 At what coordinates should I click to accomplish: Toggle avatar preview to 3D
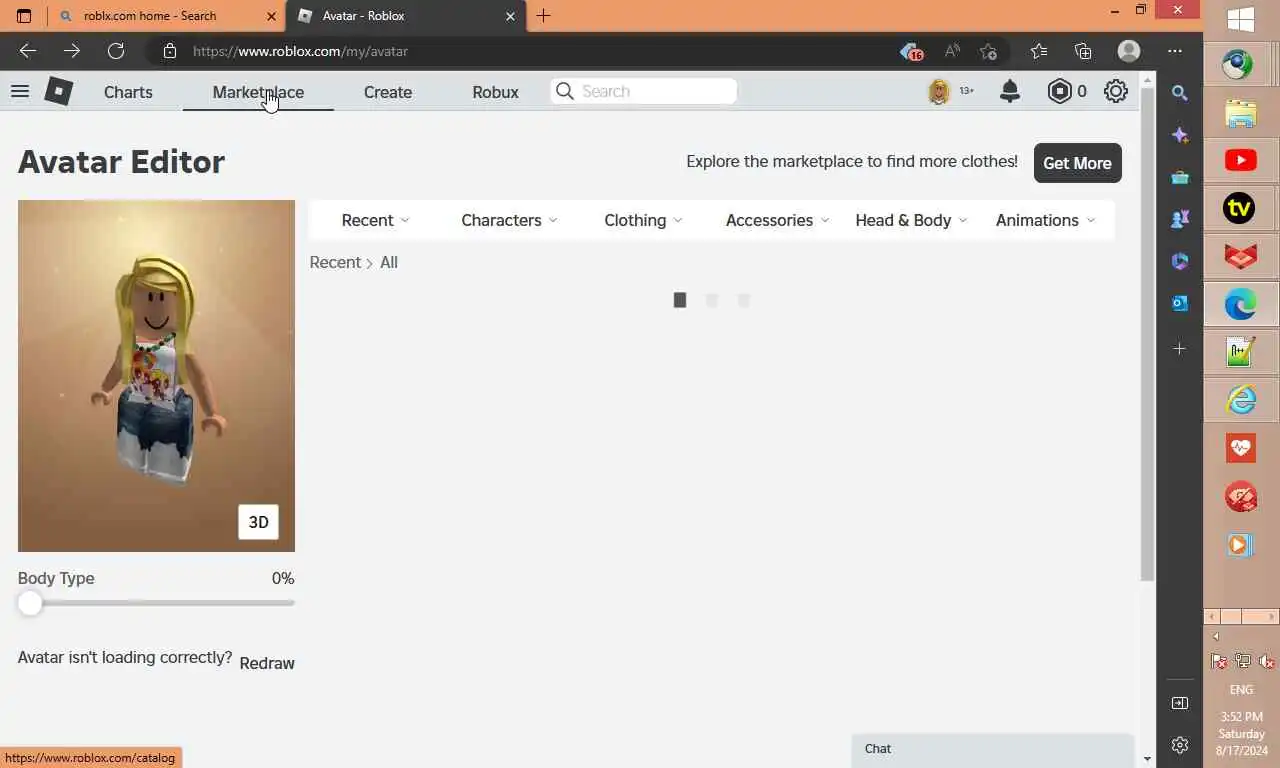(258, 522)
